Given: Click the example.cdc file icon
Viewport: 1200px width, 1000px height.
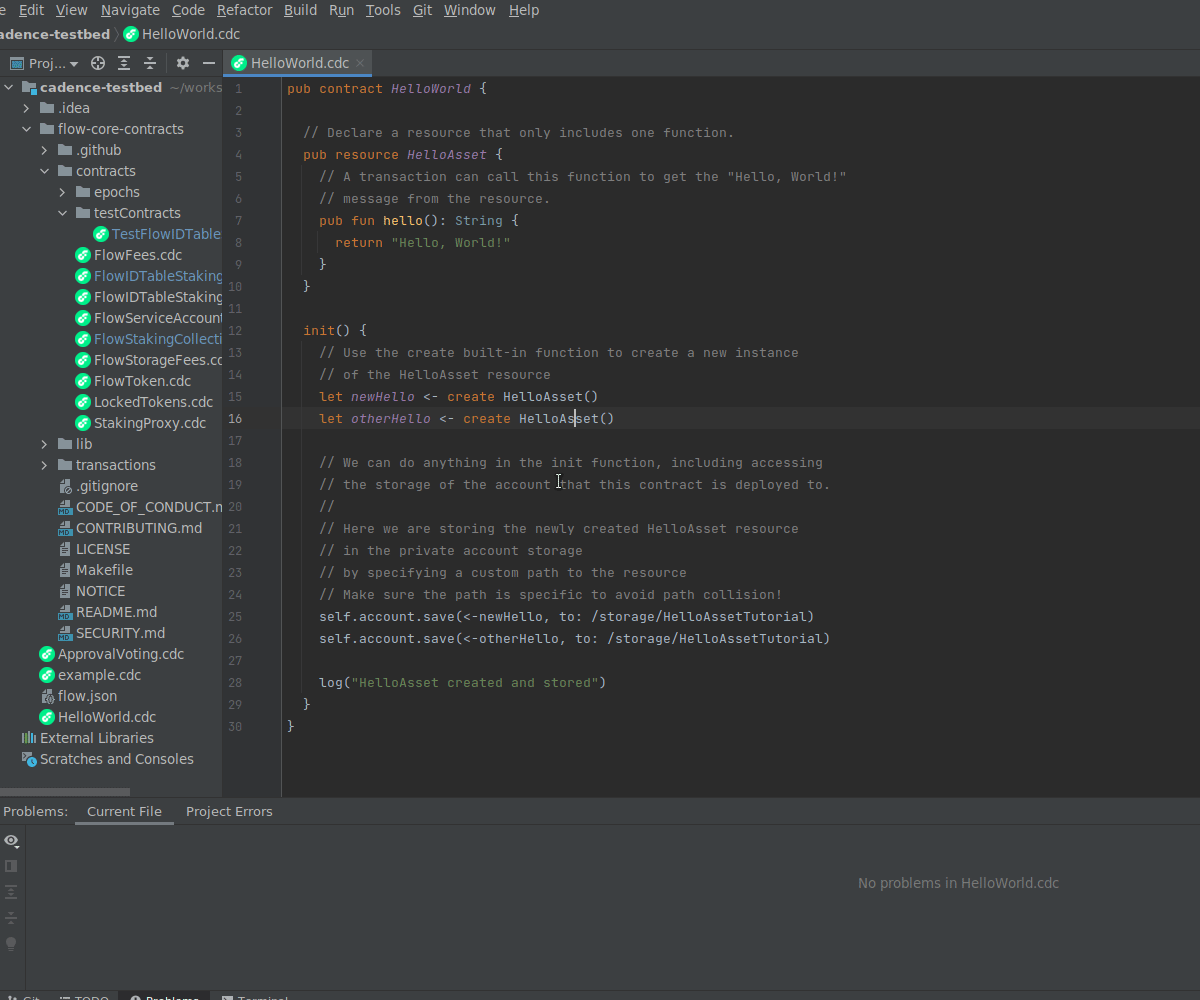Looking at the screenshot, I should 47,675.
